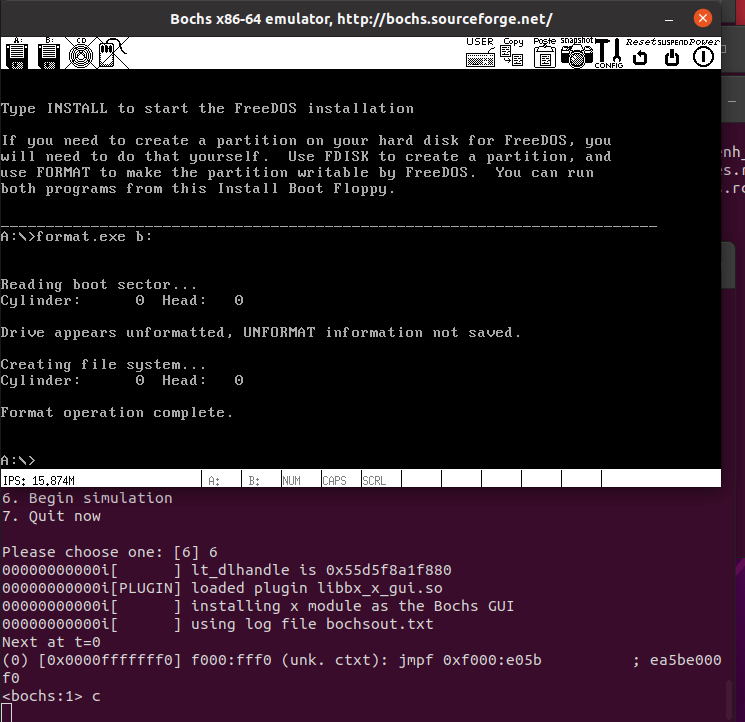This screenshot has height=722, width=745.
Task: Click 'Format operation complete.' text
Action: (x=117, y=412)
